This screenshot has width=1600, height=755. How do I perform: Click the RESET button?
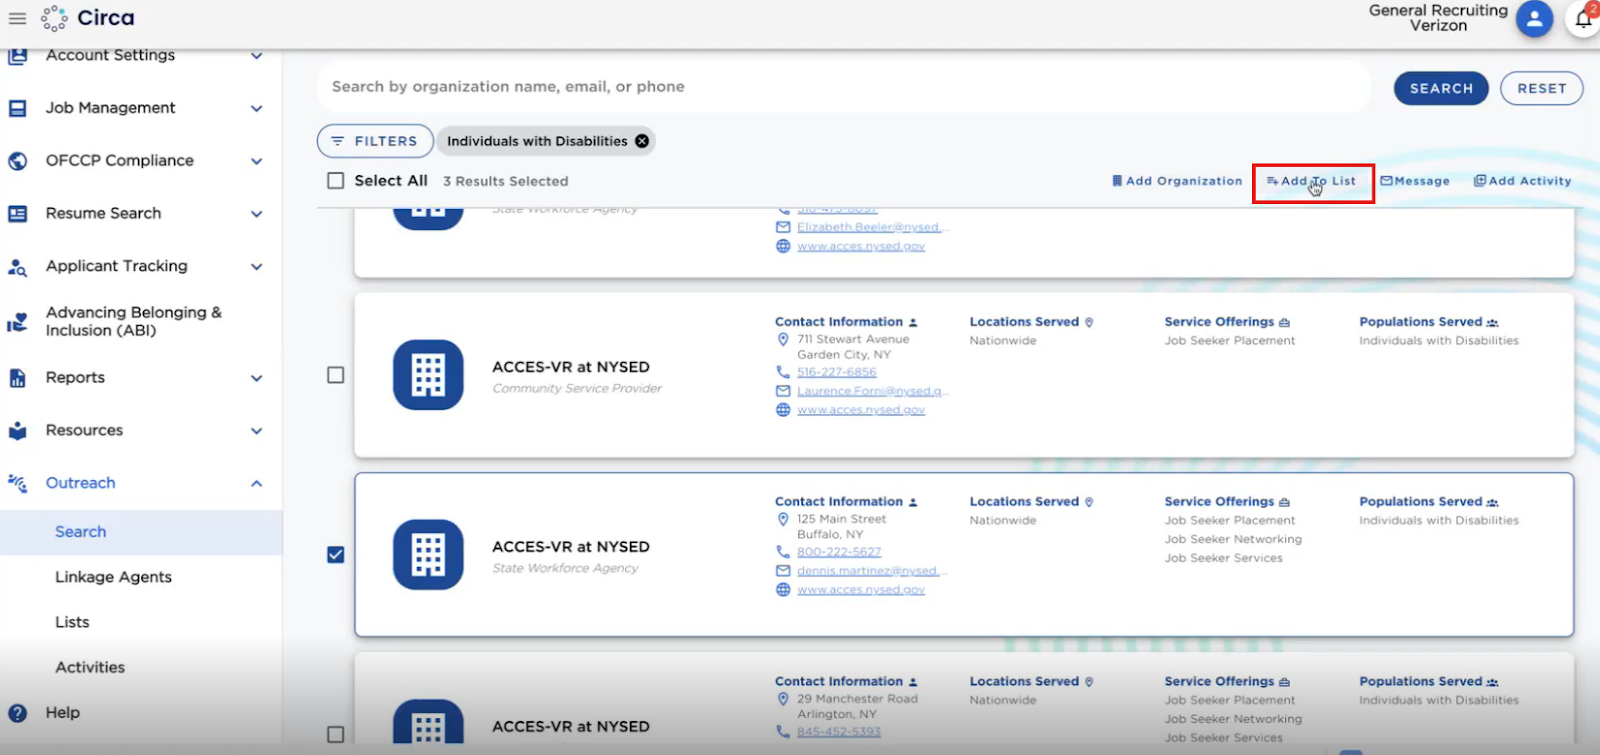click(x=1542, y=88)
